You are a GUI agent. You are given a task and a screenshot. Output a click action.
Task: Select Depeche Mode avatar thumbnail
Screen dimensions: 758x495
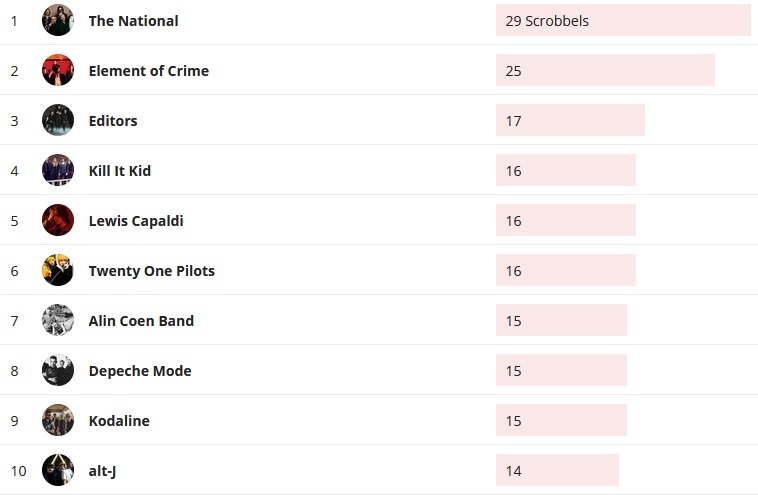(58, 370)
